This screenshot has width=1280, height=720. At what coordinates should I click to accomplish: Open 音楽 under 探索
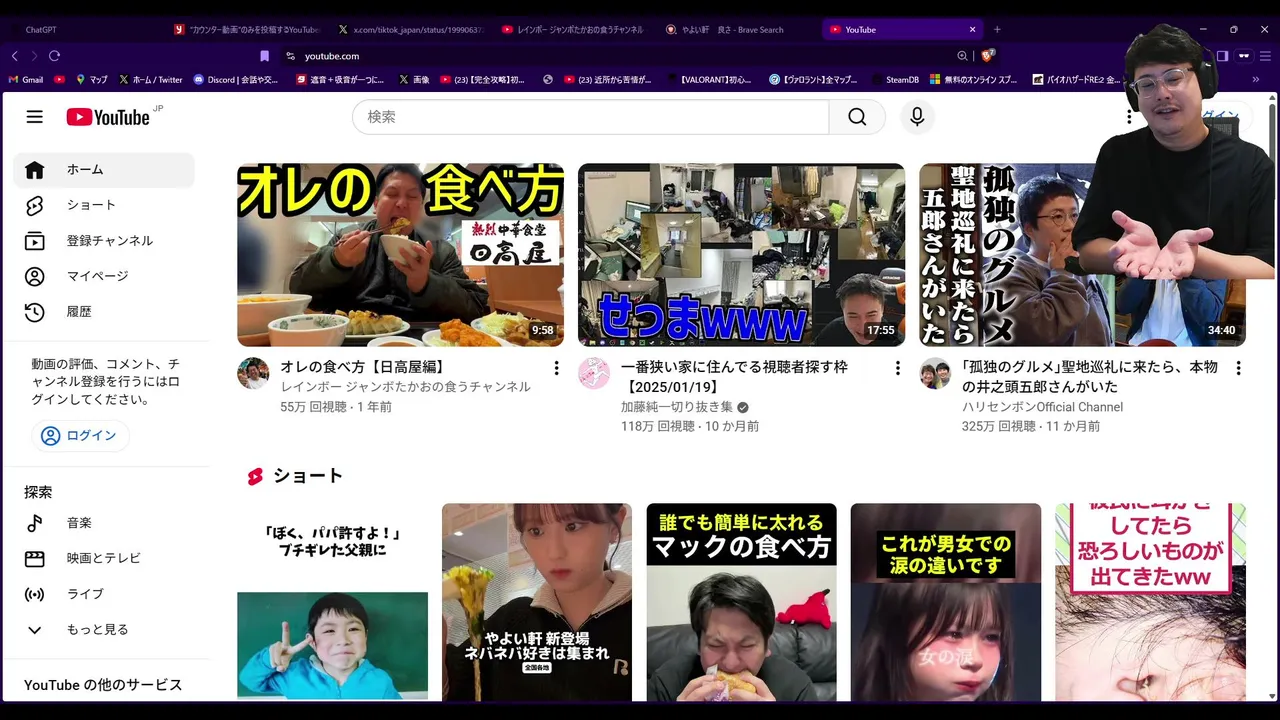[x=104, y=523]
